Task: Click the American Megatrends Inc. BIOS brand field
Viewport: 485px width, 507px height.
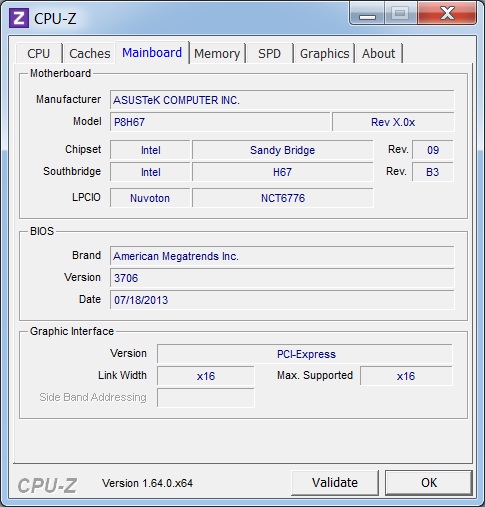Action: click(282, 256)
